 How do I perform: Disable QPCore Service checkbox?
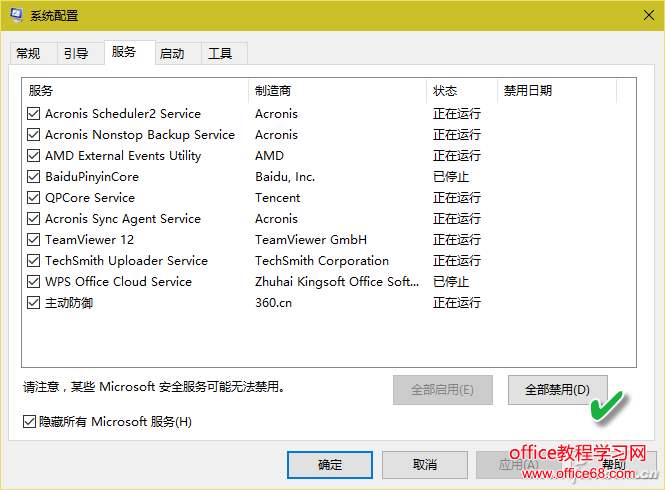tap(34, 198)
